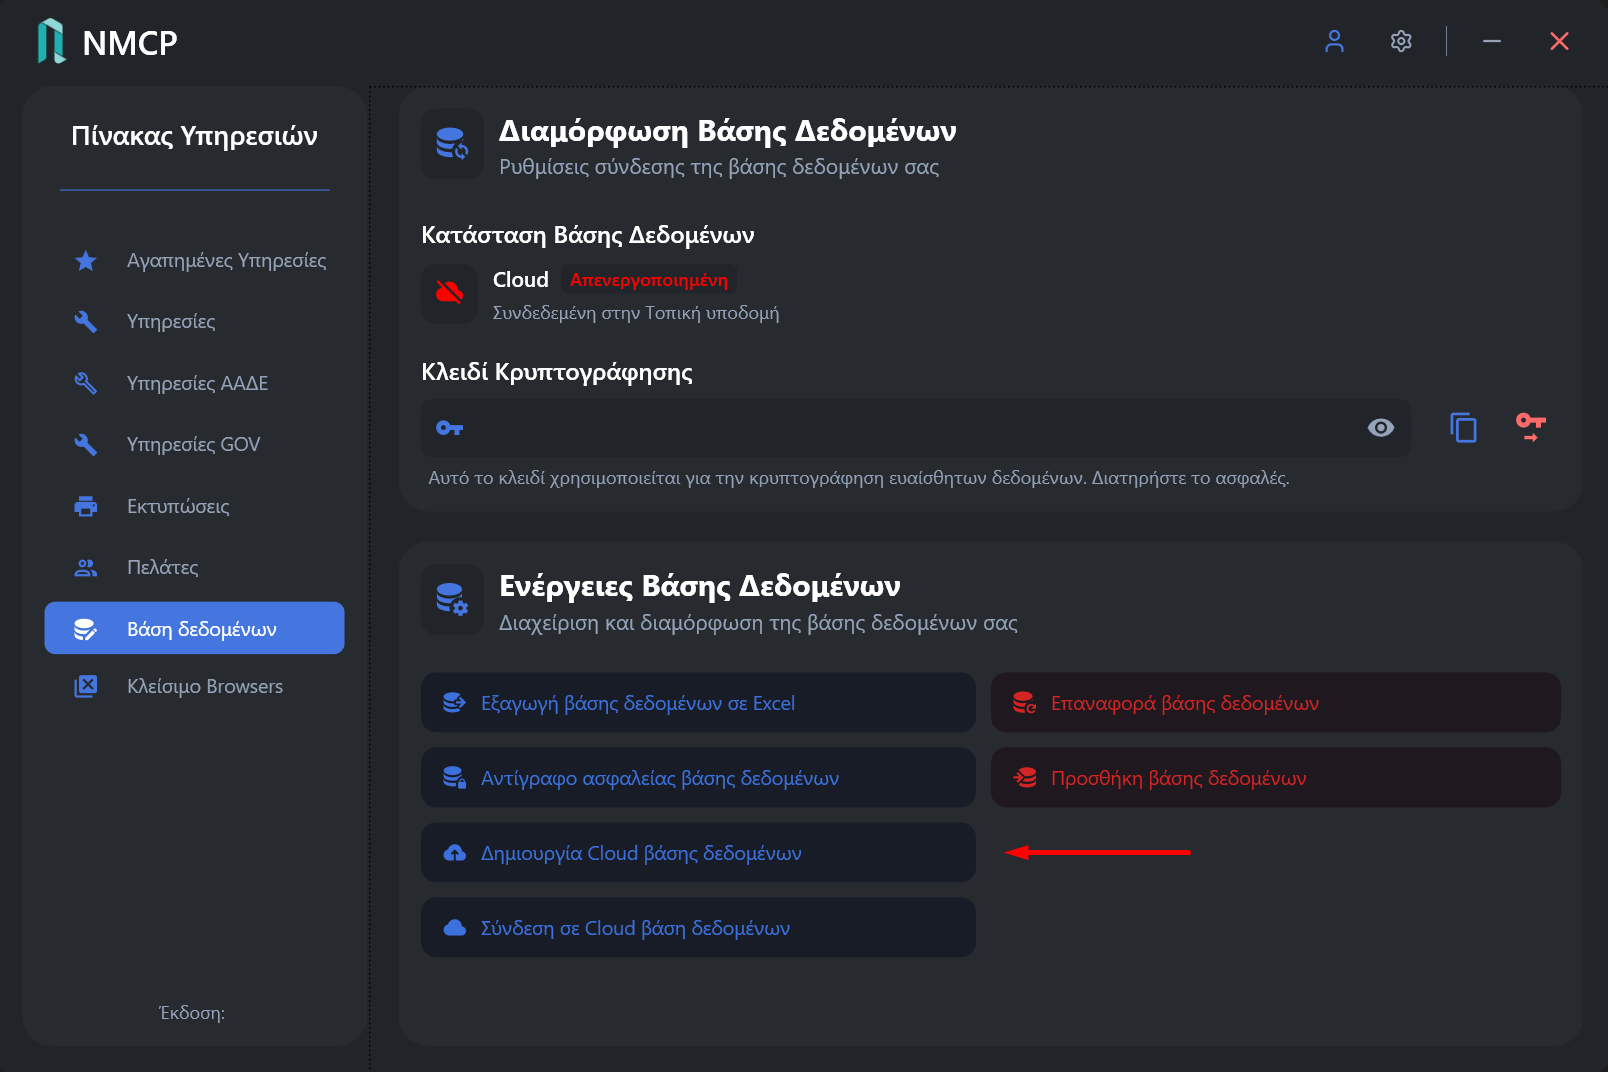Click the red cloud-off status icon
The image size is (1608, 1072).
click(x=450, y=292)
